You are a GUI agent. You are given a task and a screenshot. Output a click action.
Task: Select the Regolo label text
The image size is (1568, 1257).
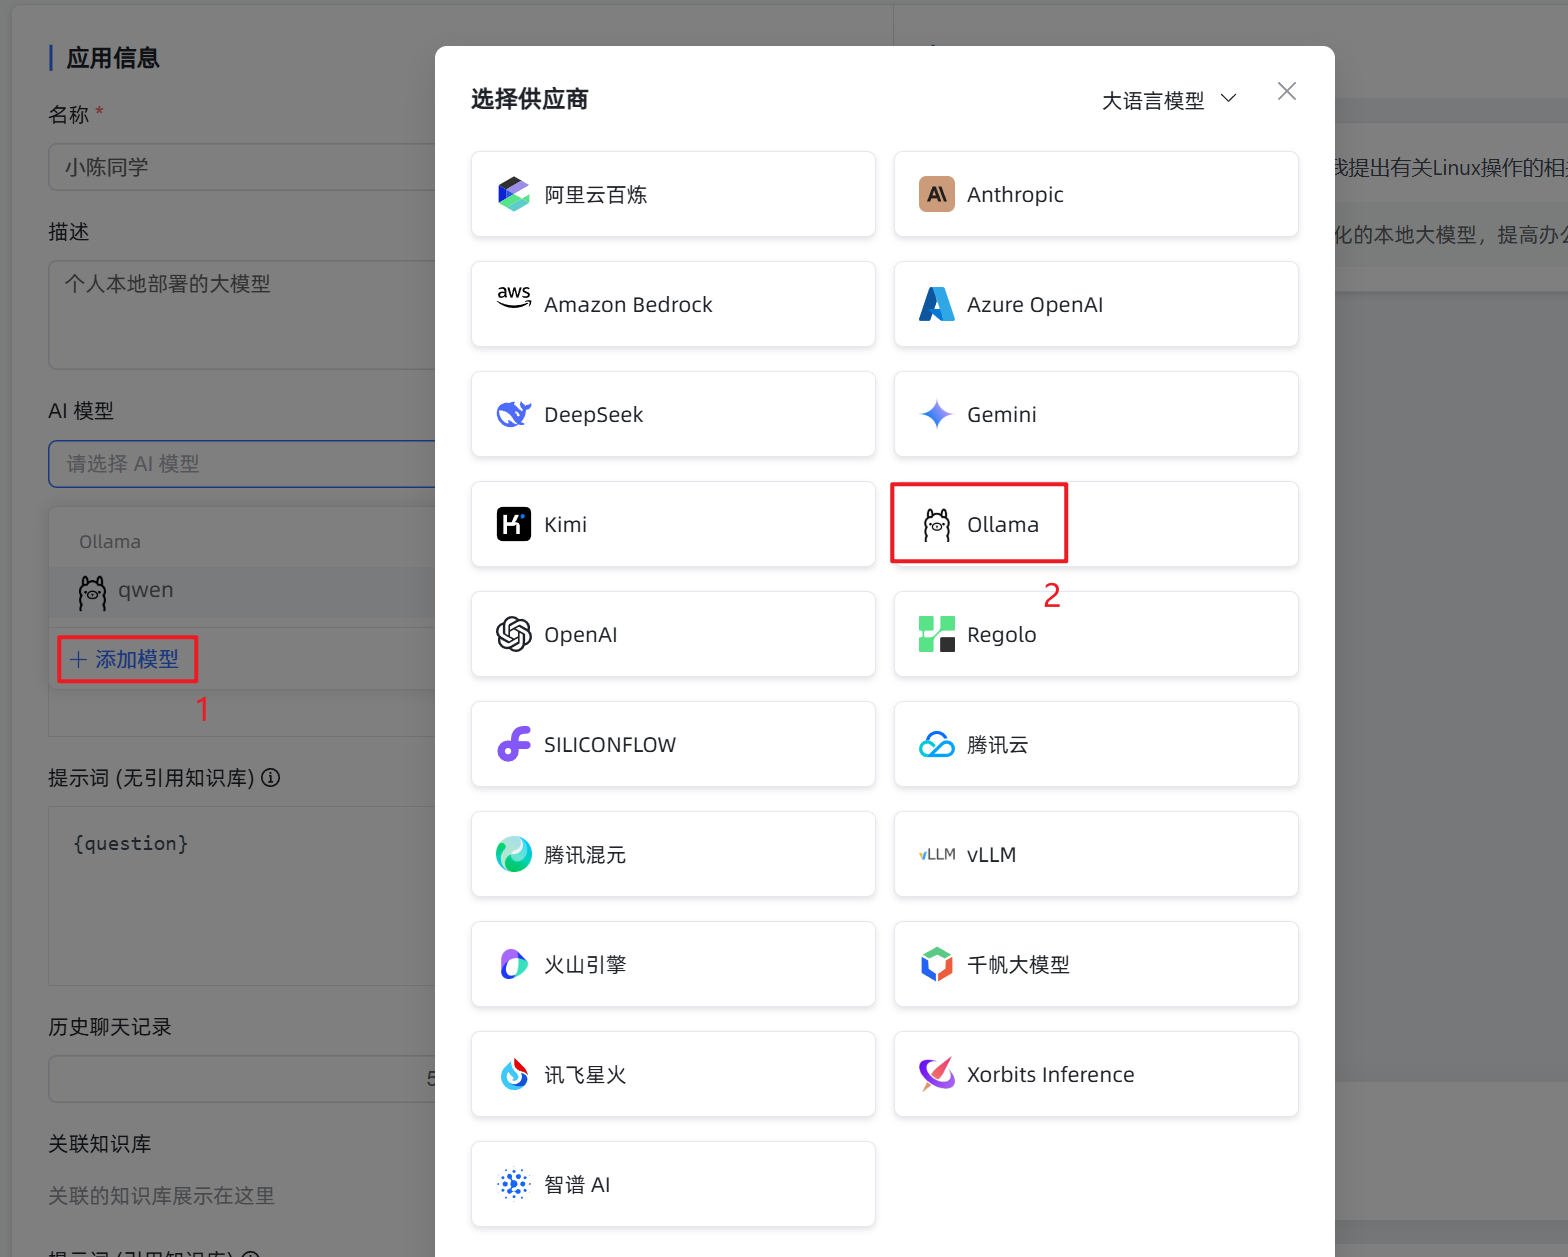pyautogui.click(x=1001, y=634)
